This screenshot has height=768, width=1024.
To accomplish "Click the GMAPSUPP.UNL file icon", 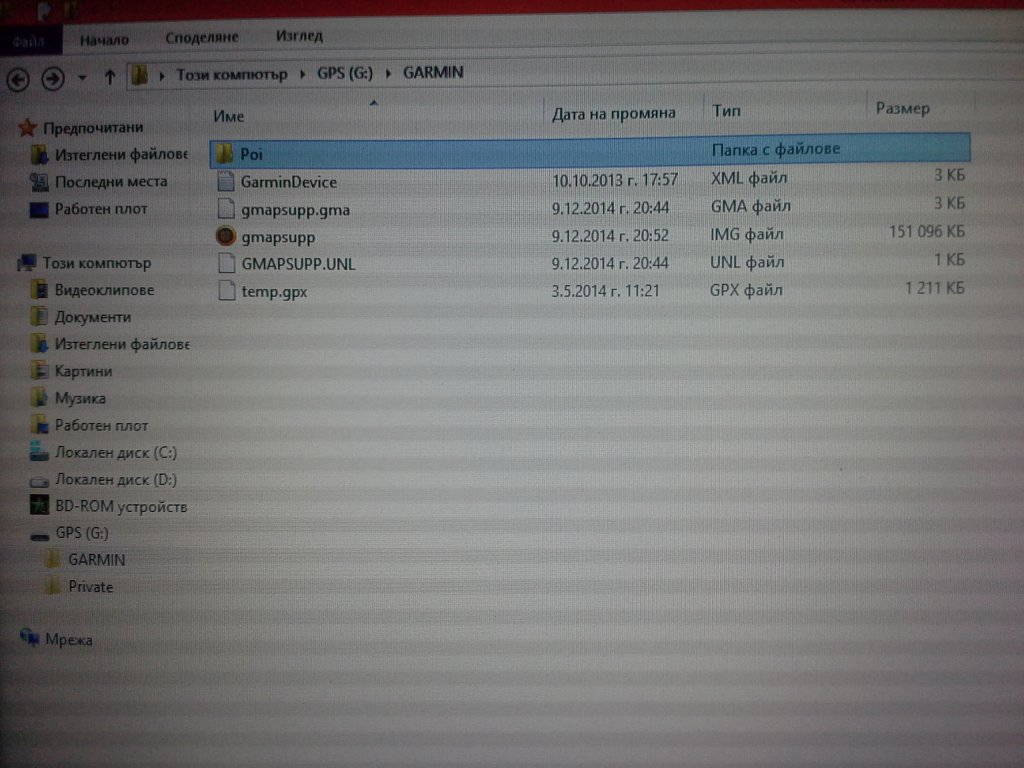I will [227, 263].
